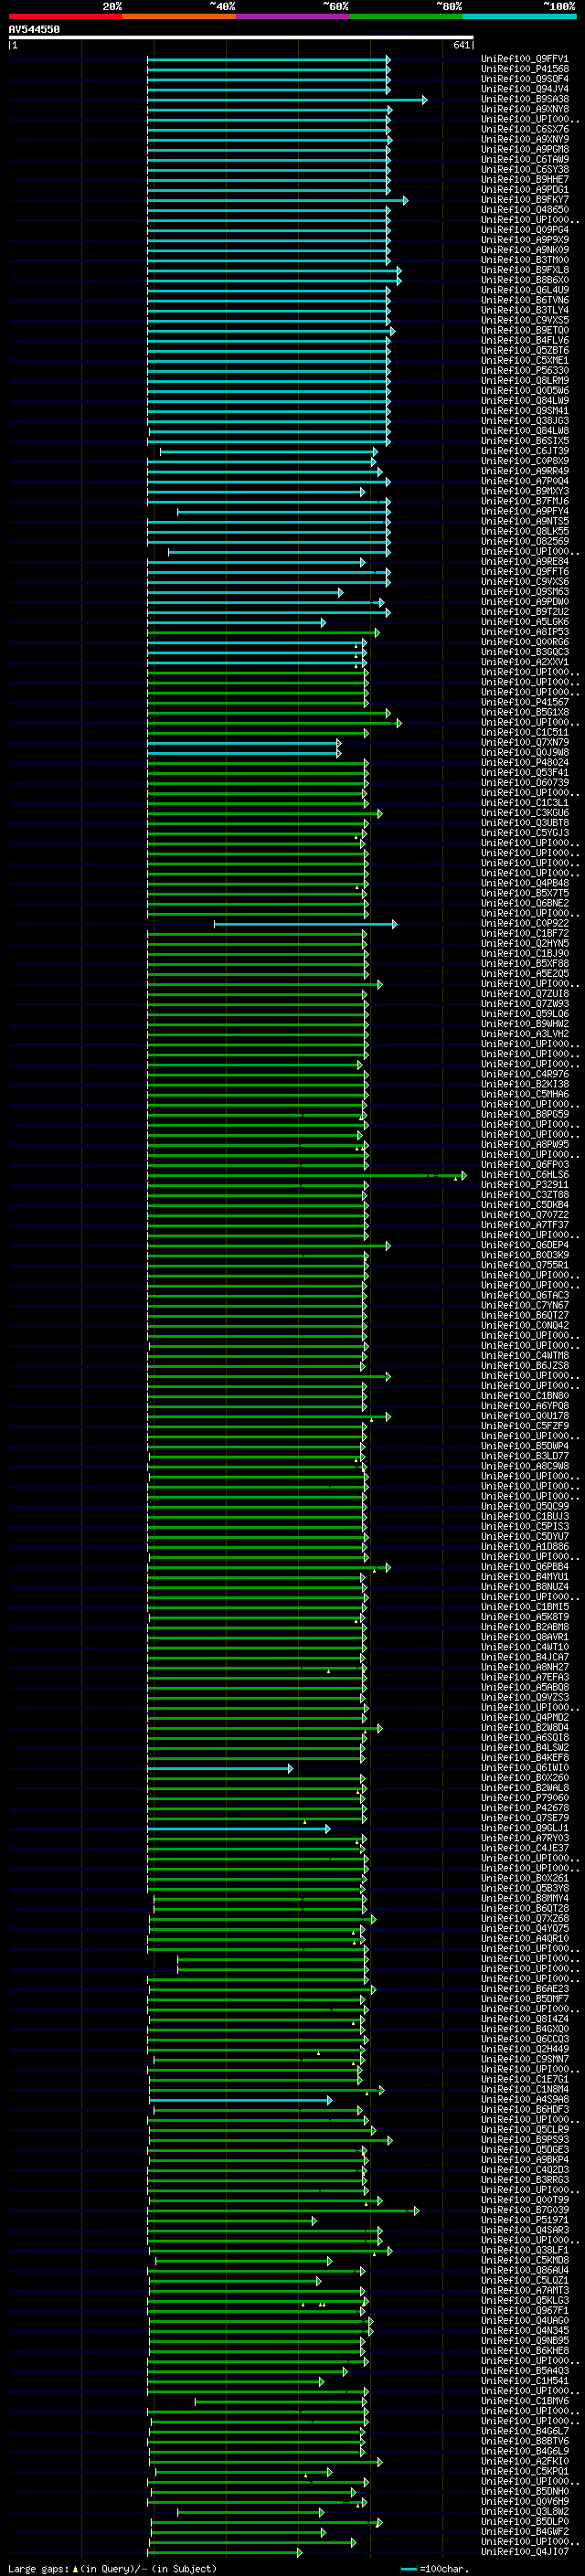
Task: Select UniRef100_P41567 label
Action: (x=525, y=702)
